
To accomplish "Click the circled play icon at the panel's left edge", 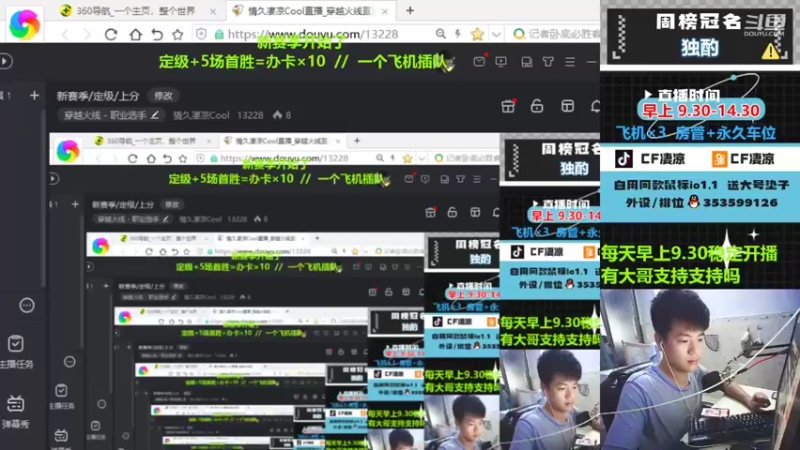I will click(5, 61).
